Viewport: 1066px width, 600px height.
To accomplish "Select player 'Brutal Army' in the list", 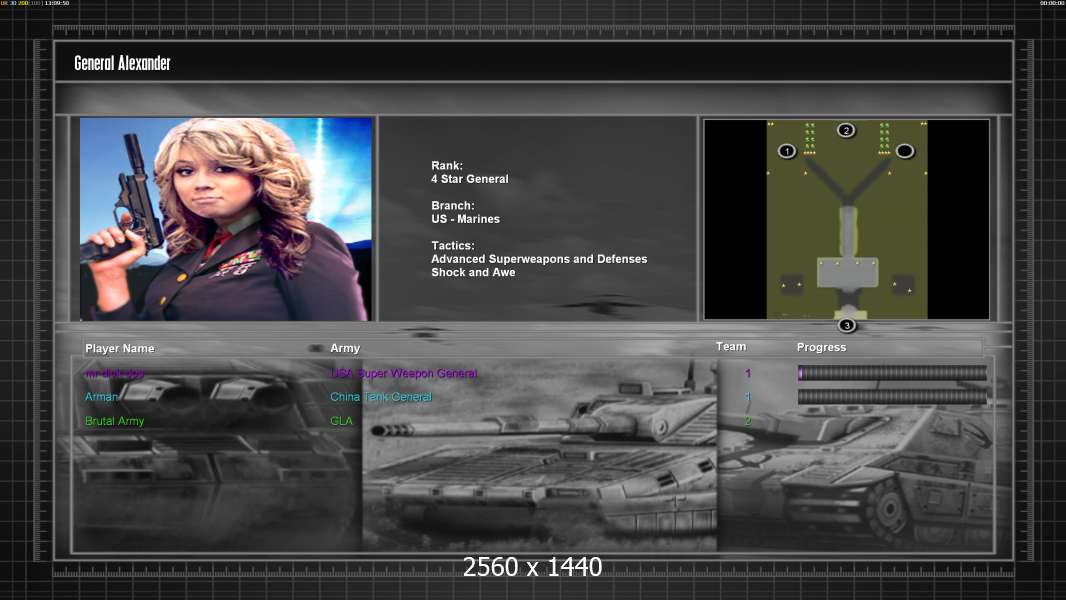I will click(114, 421).
